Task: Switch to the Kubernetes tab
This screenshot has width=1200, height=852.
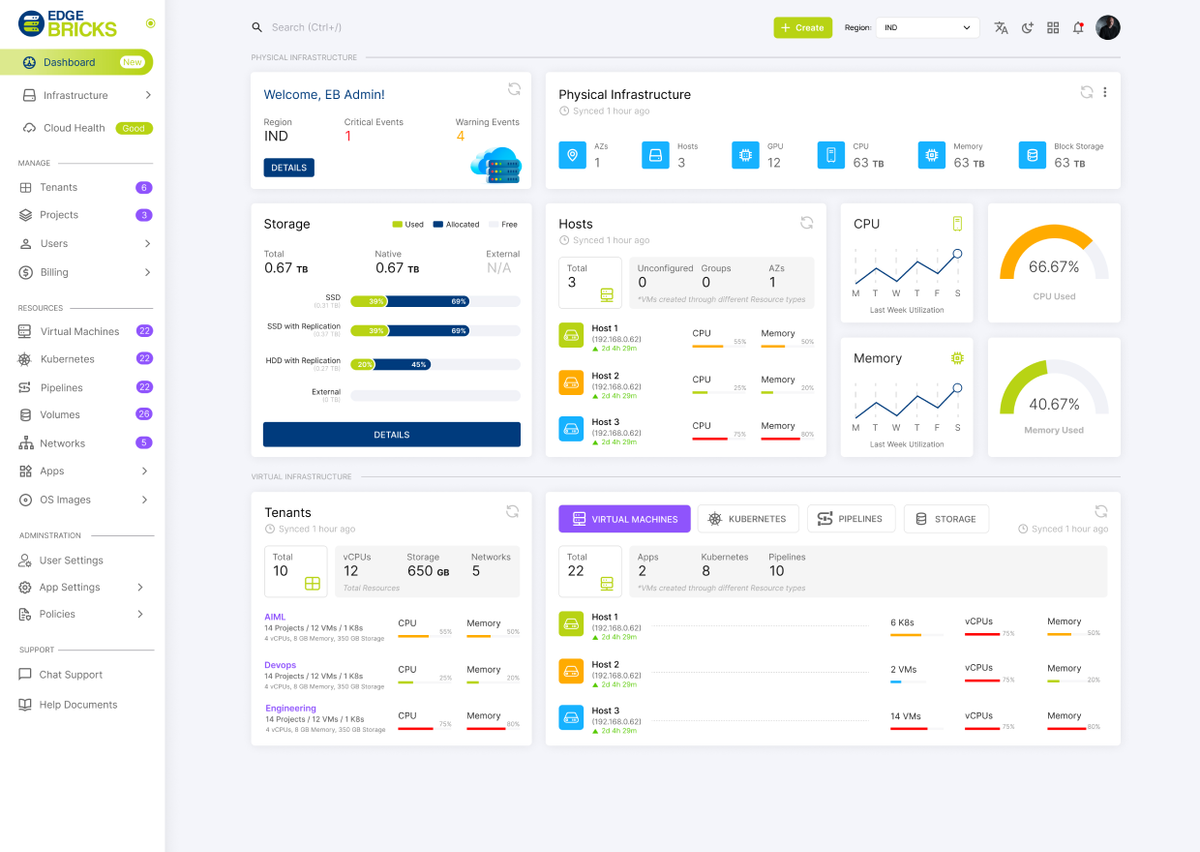Action: coord(748,519)
